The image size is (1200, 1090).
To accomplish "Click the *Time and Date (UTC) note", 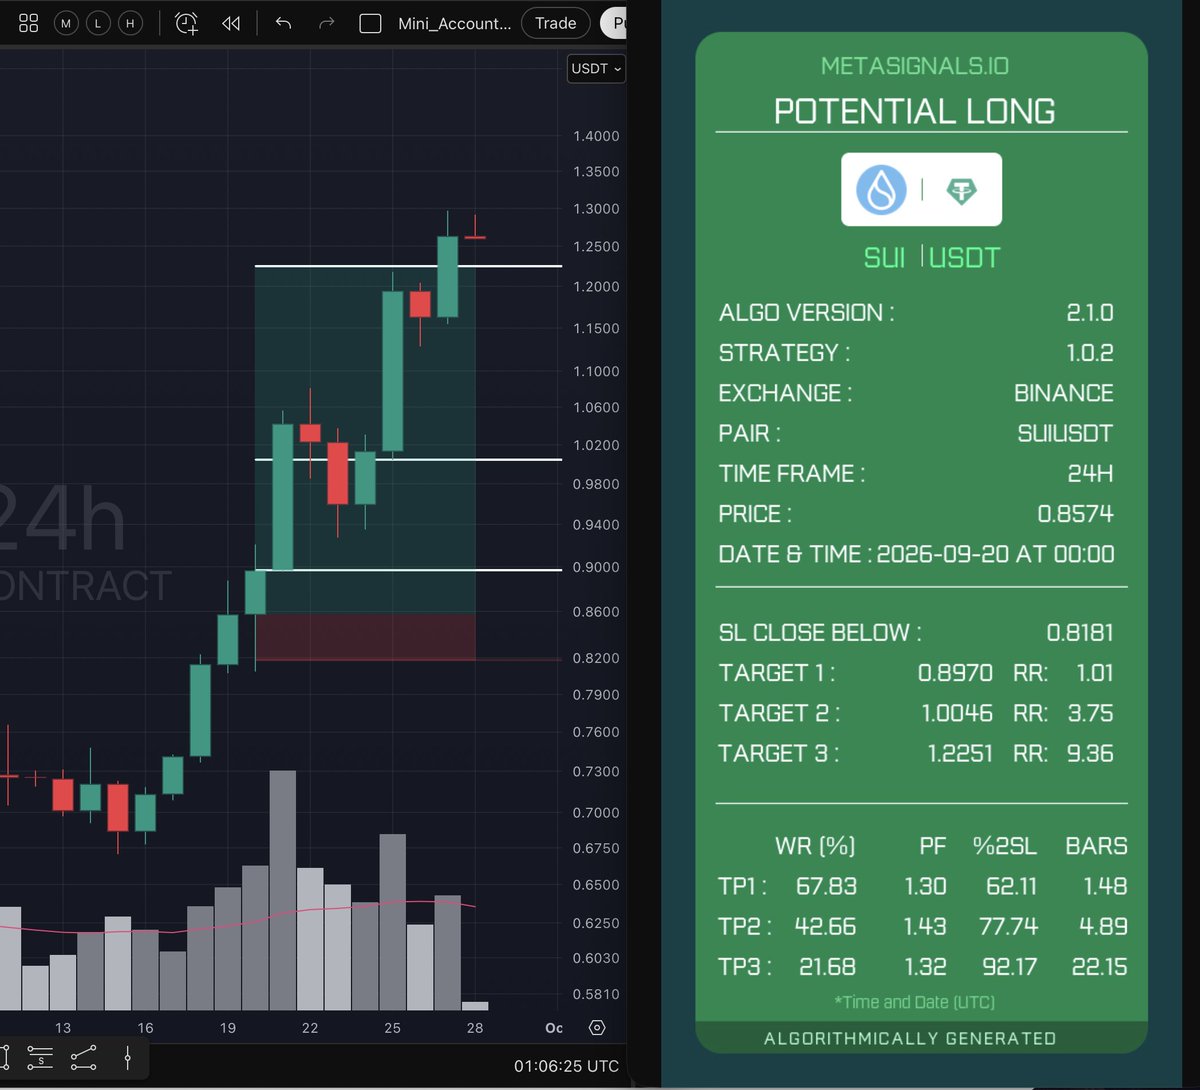I will point(915,1002).
